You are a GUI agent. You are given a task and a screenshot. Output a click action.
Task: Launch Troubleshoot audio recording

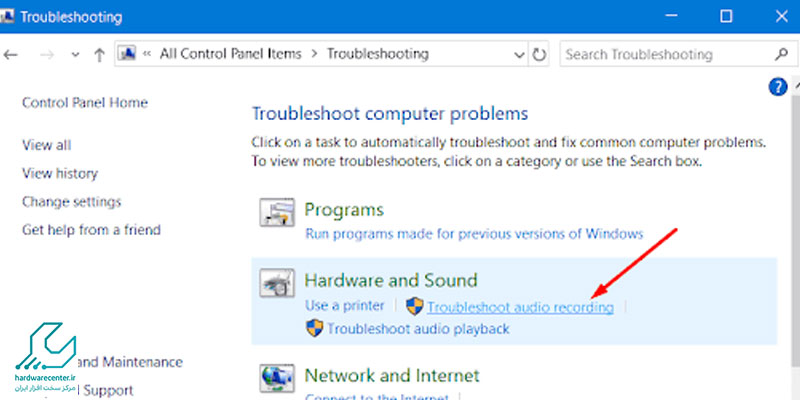520,307
